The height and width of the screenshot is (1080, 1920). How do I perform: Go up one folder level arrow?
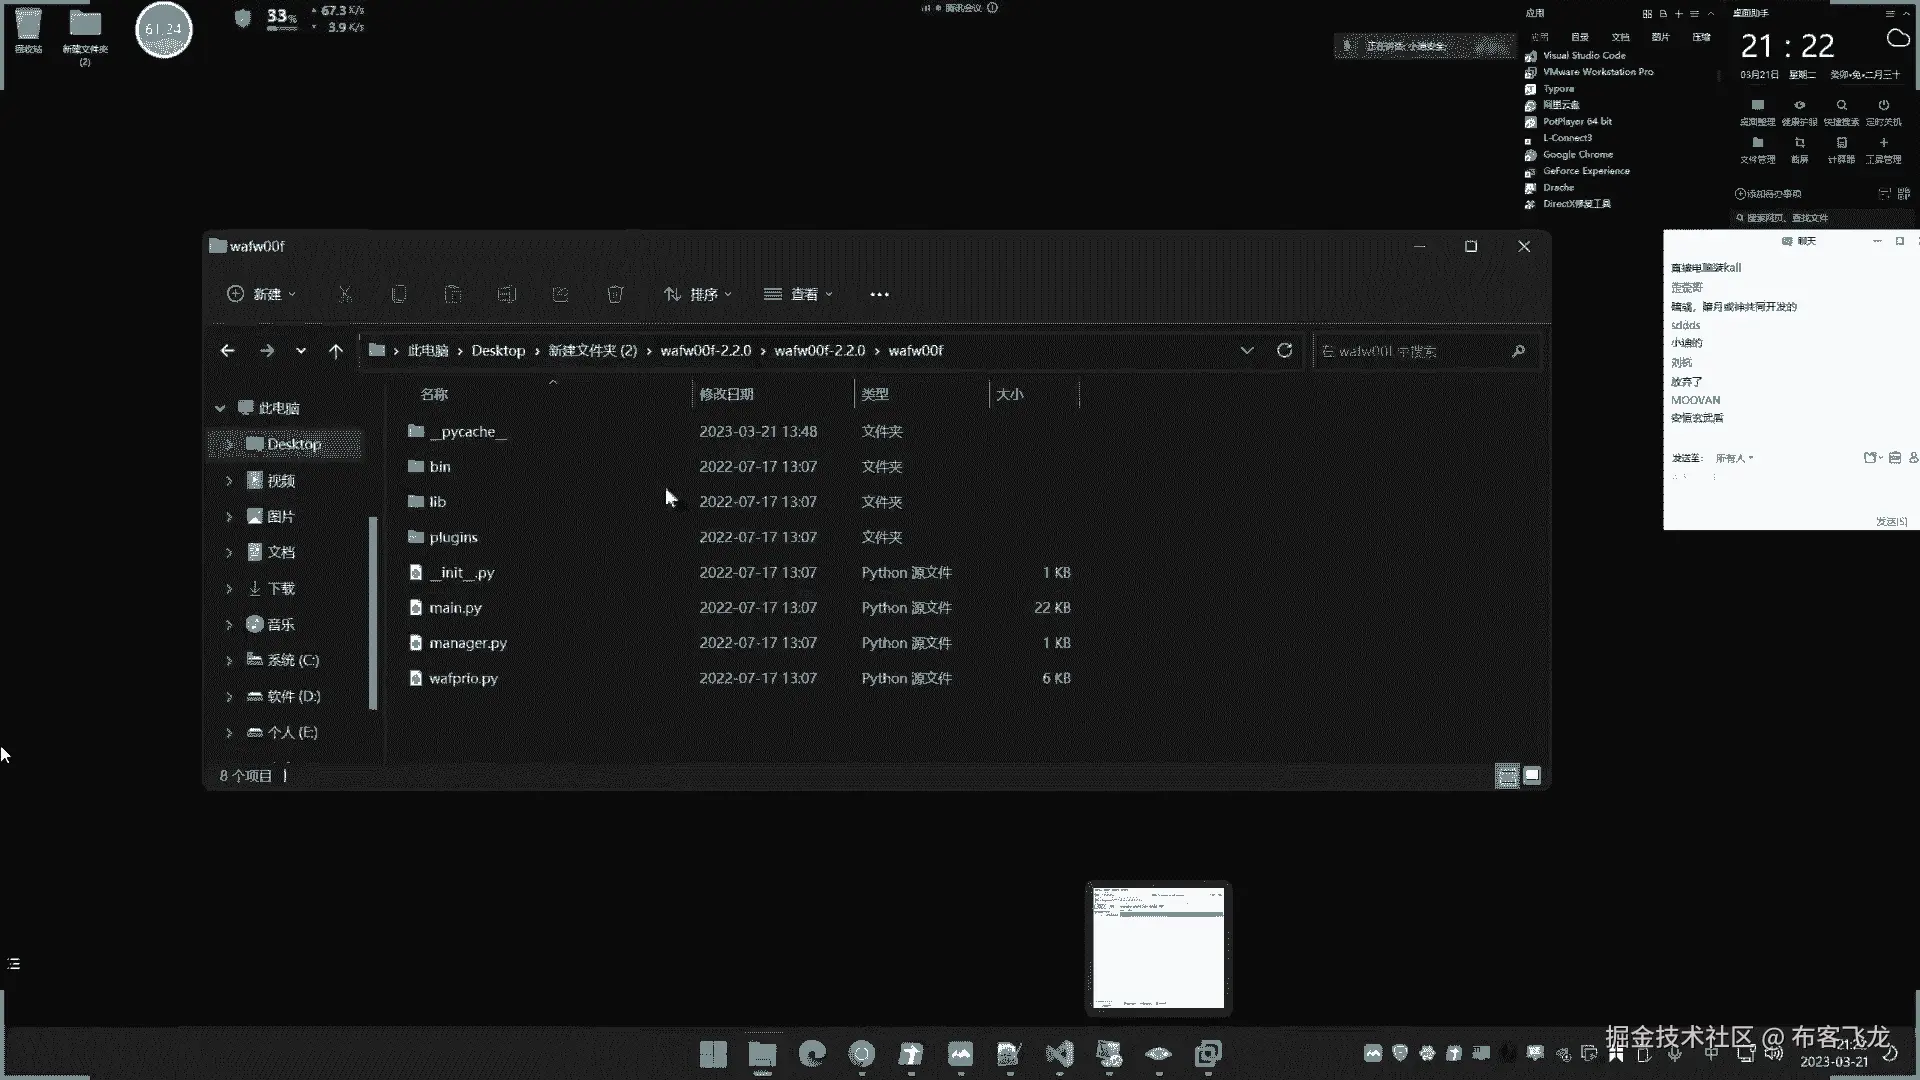(x=336, y=351)
